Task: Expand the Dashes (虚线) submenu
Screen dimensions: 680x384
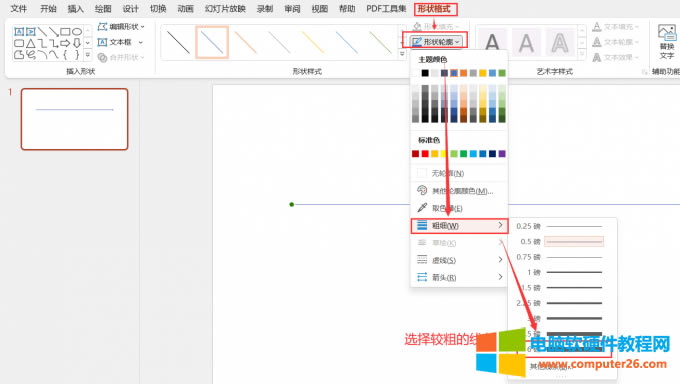Action: tap(458, 260)
